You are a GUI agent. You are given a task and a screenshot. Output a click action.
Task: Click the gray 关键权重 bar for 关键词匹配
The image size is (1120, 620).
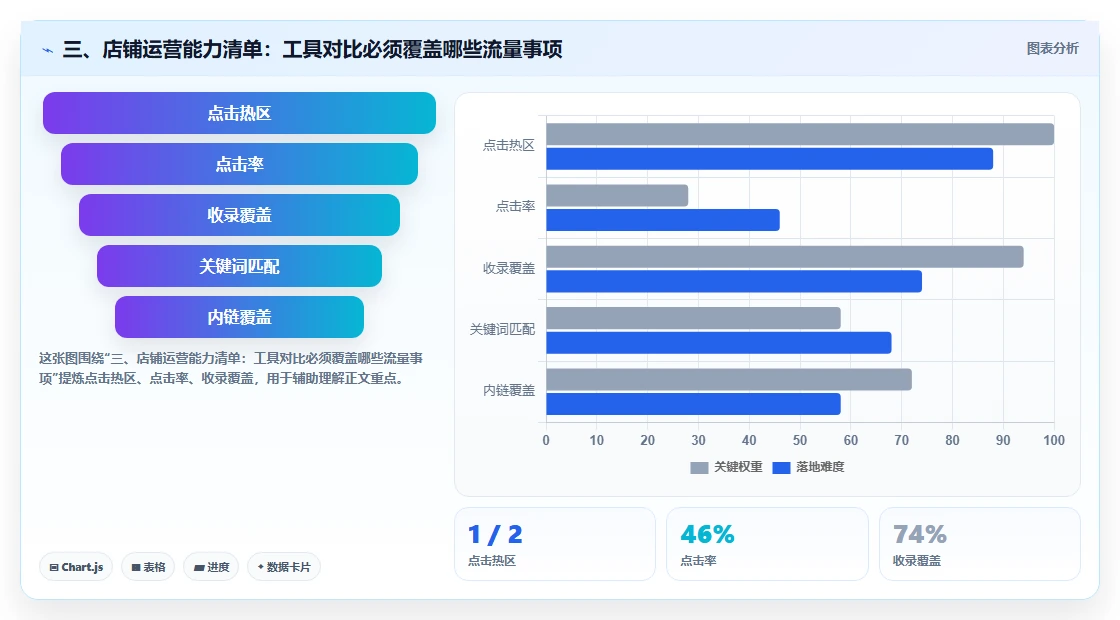pyautogui.click(x=694, y=319)
